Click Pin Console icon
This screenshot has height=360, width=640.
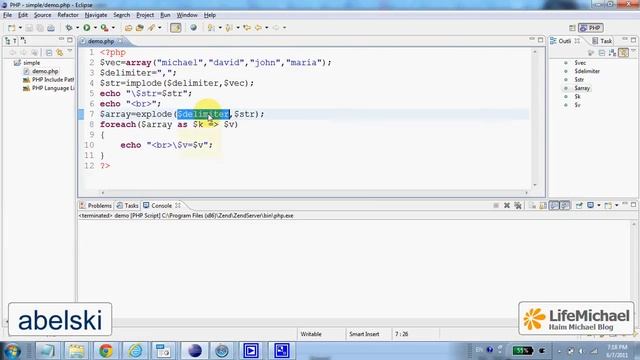(579, 205)
